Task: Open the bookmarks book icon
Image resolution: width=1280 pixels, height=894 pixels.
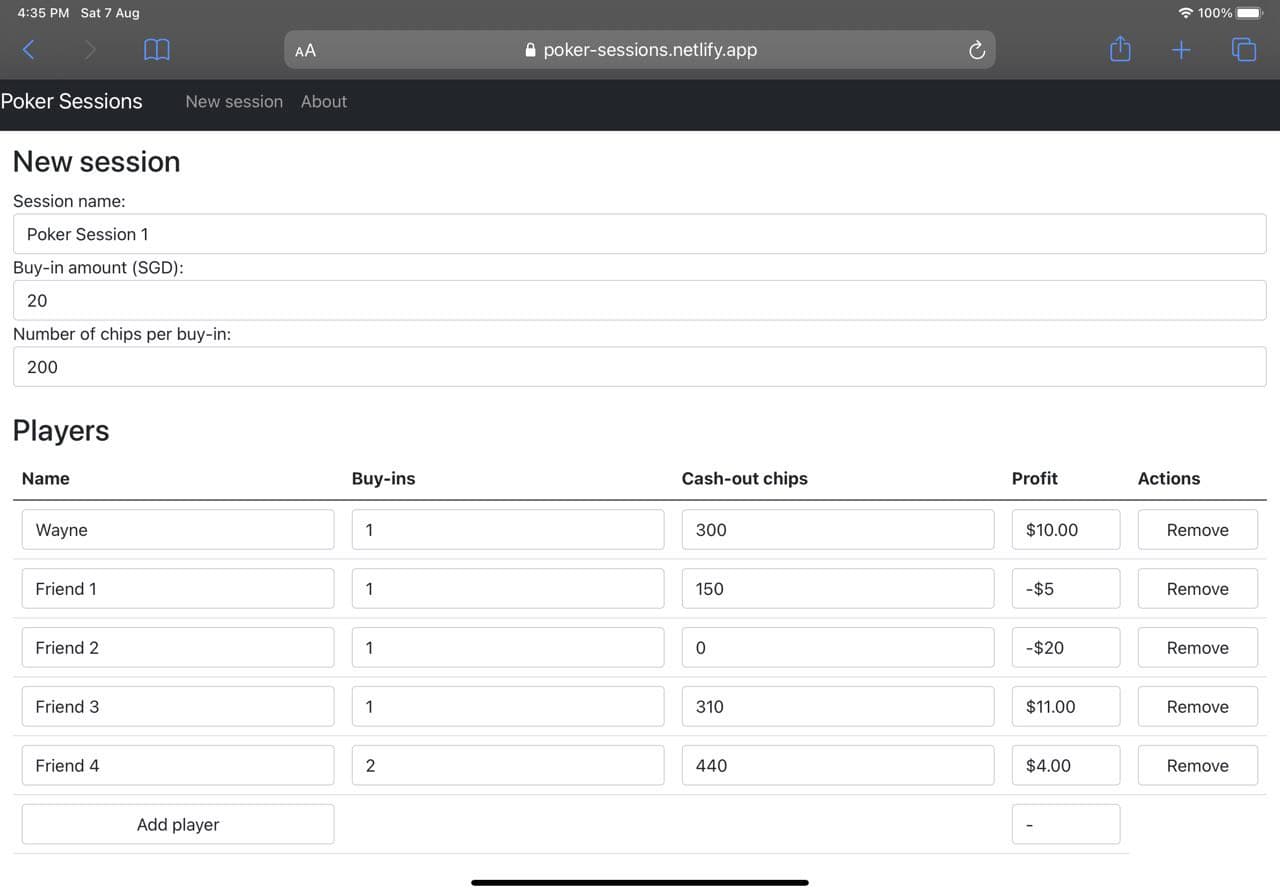Action: point(157,50)
